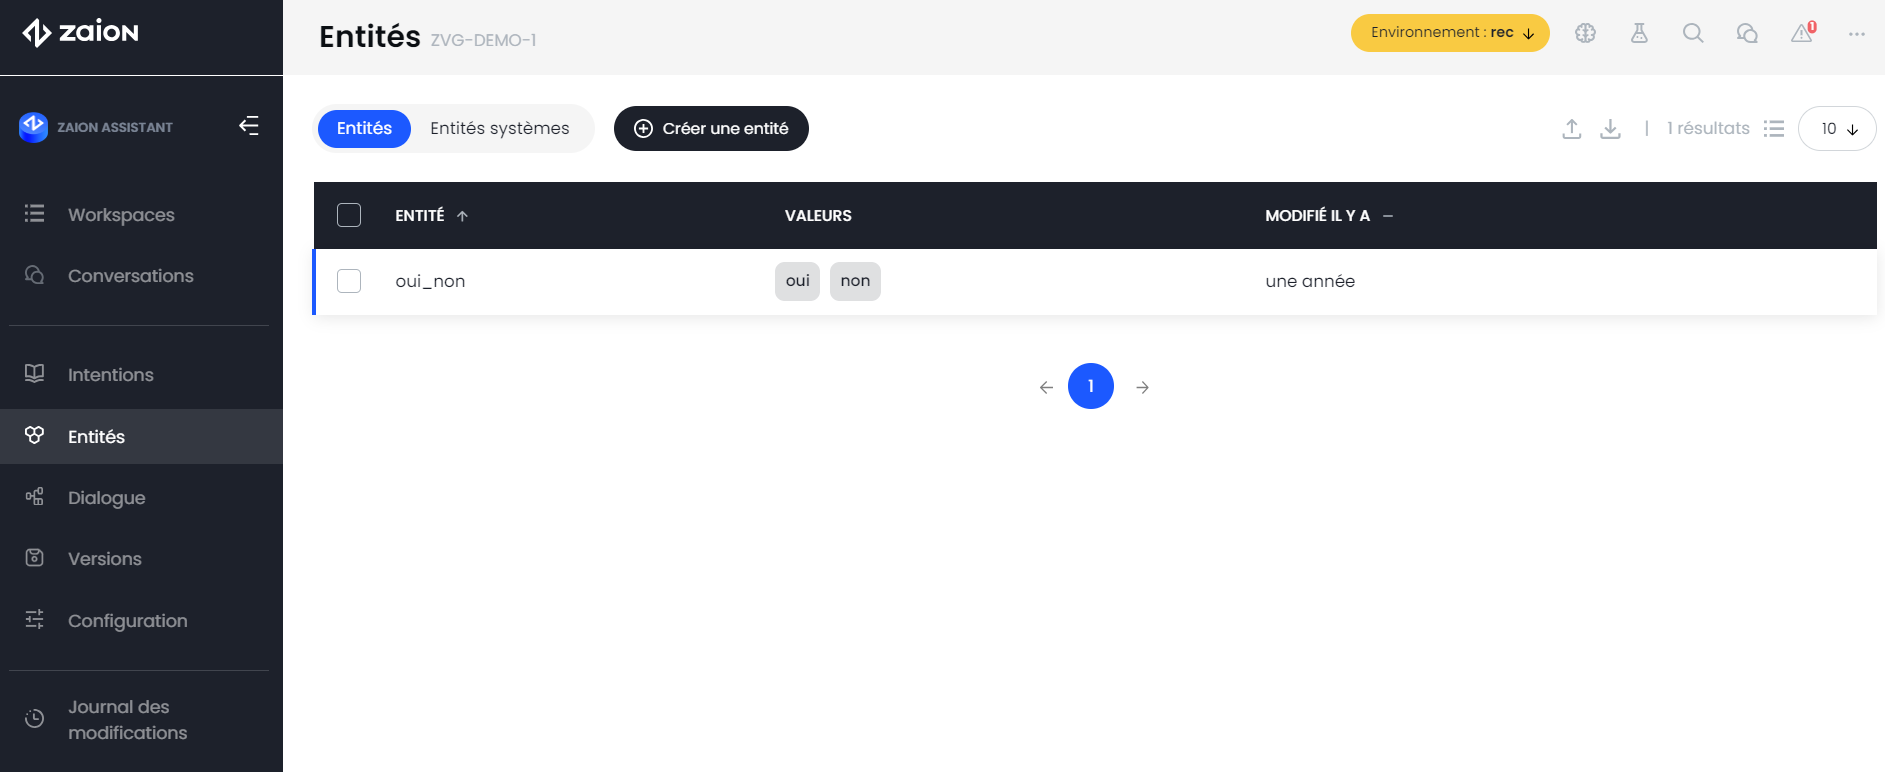Sort by the ENTITÉ column header
Viewport: 1885px width, 772px height.
pyautogui.click(x=420, y=216)
